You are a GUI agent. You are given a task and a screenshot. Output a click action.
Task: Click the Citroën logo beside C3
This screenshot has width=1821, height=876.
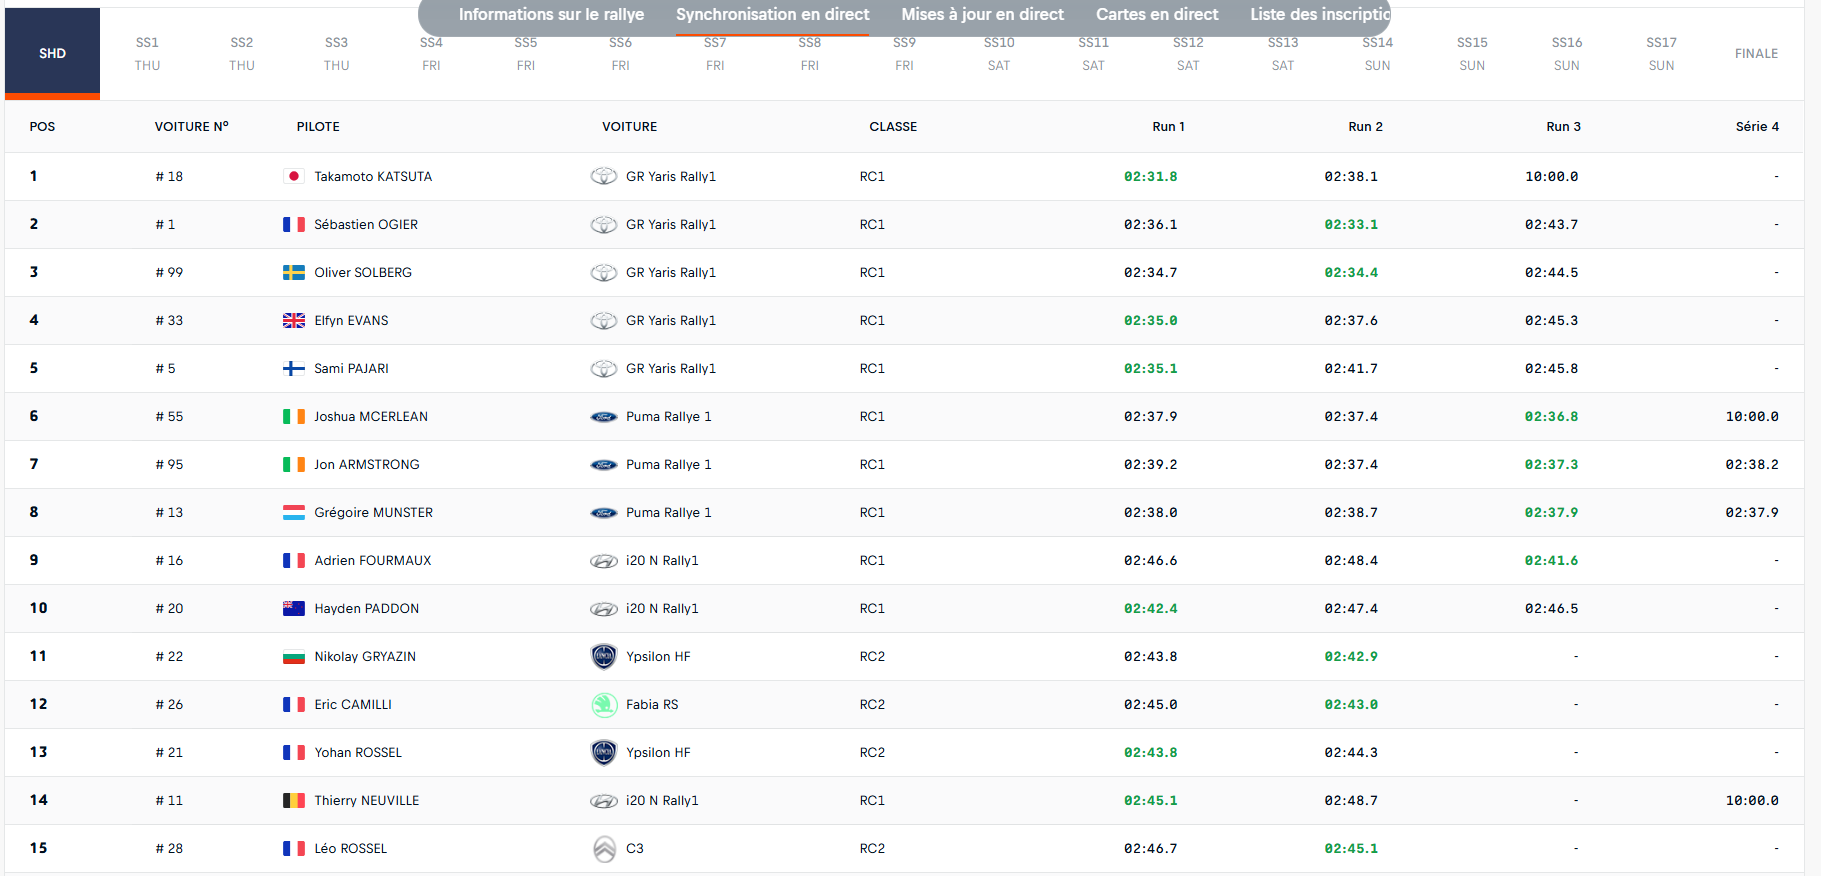coord(604,848)
